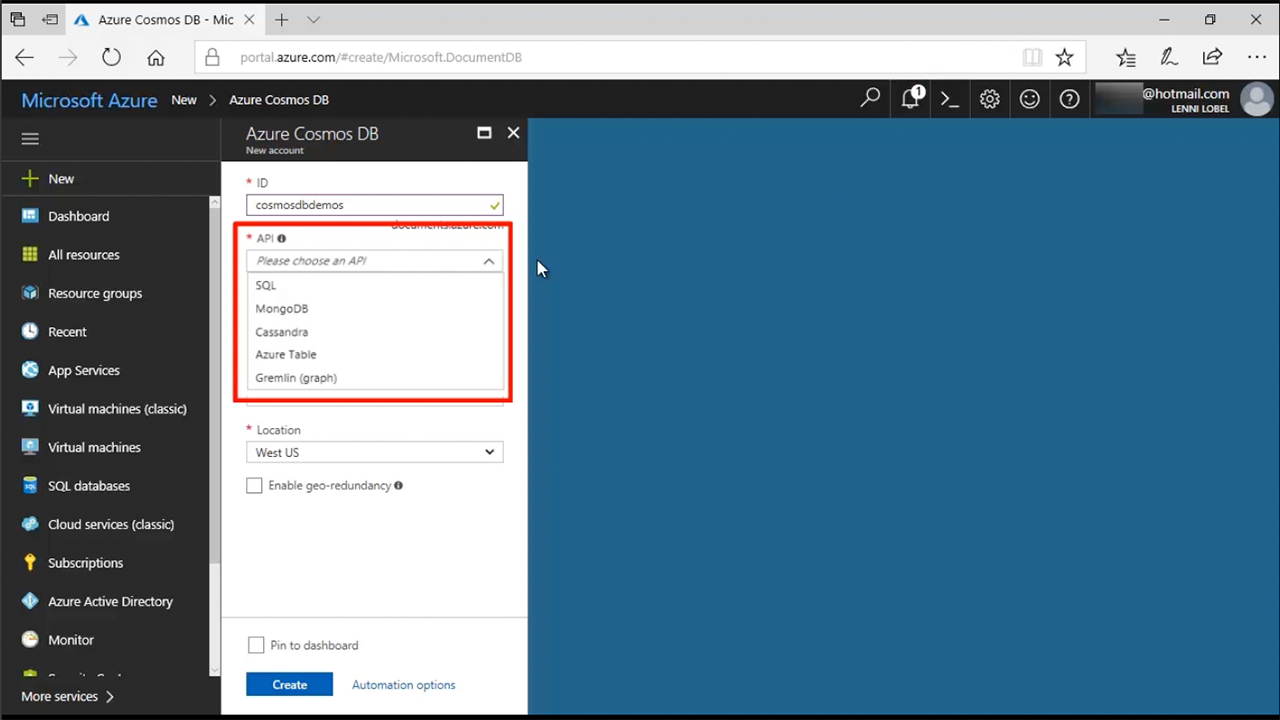The height and width of the screenshot is (720, 1280).
Task: Go to browser home page icon
Action: click(x=156, y=57)
